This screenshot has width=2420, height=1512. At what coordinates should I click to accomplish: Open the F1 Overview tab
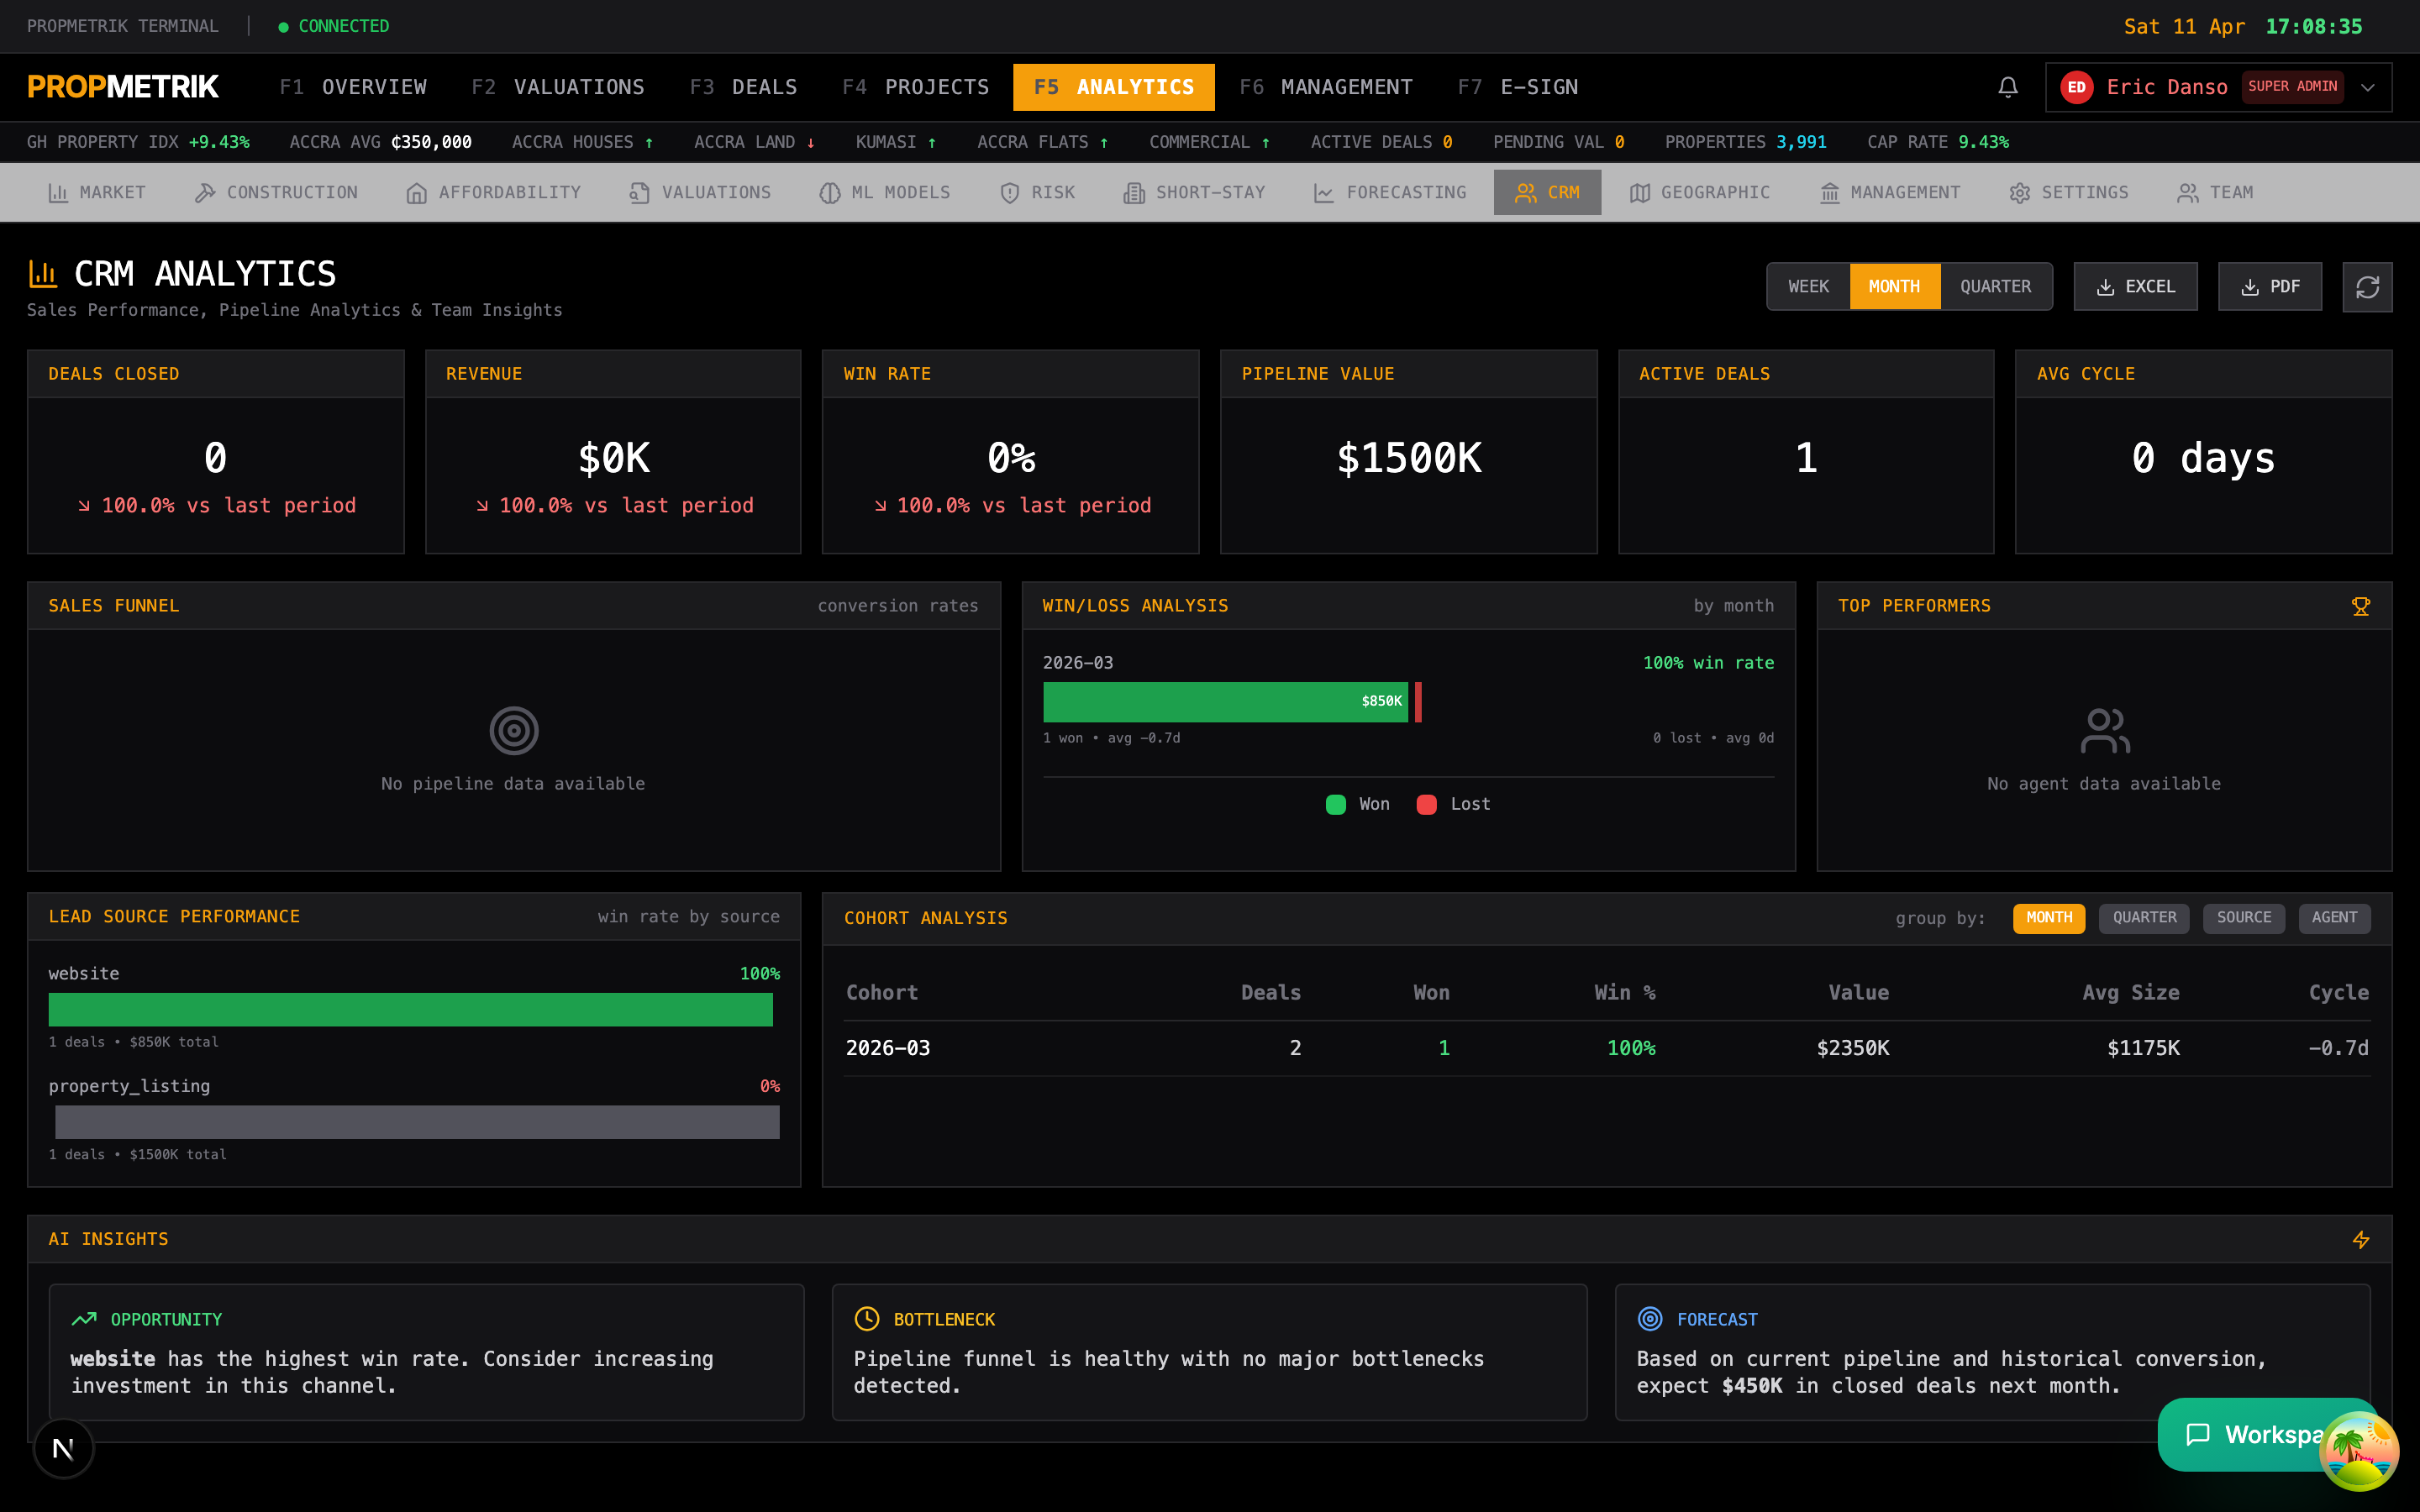point(353,87)
